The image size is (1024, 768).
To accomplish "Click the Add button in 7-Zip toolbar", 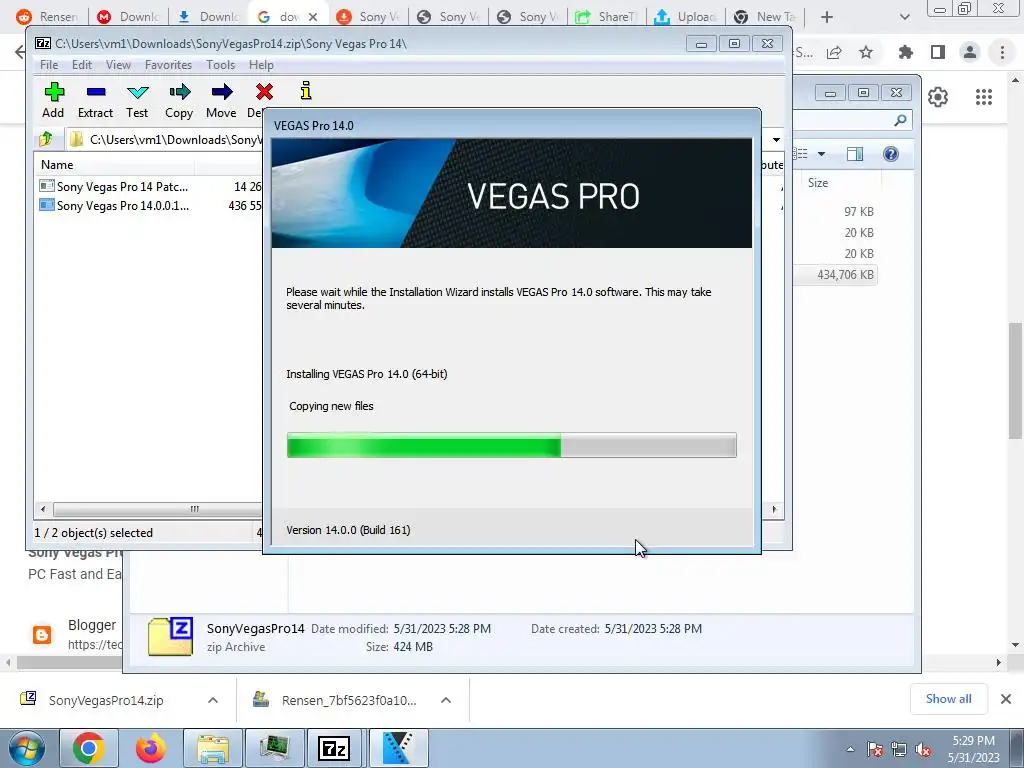I will pyautogui.click(x=54, y=100).
